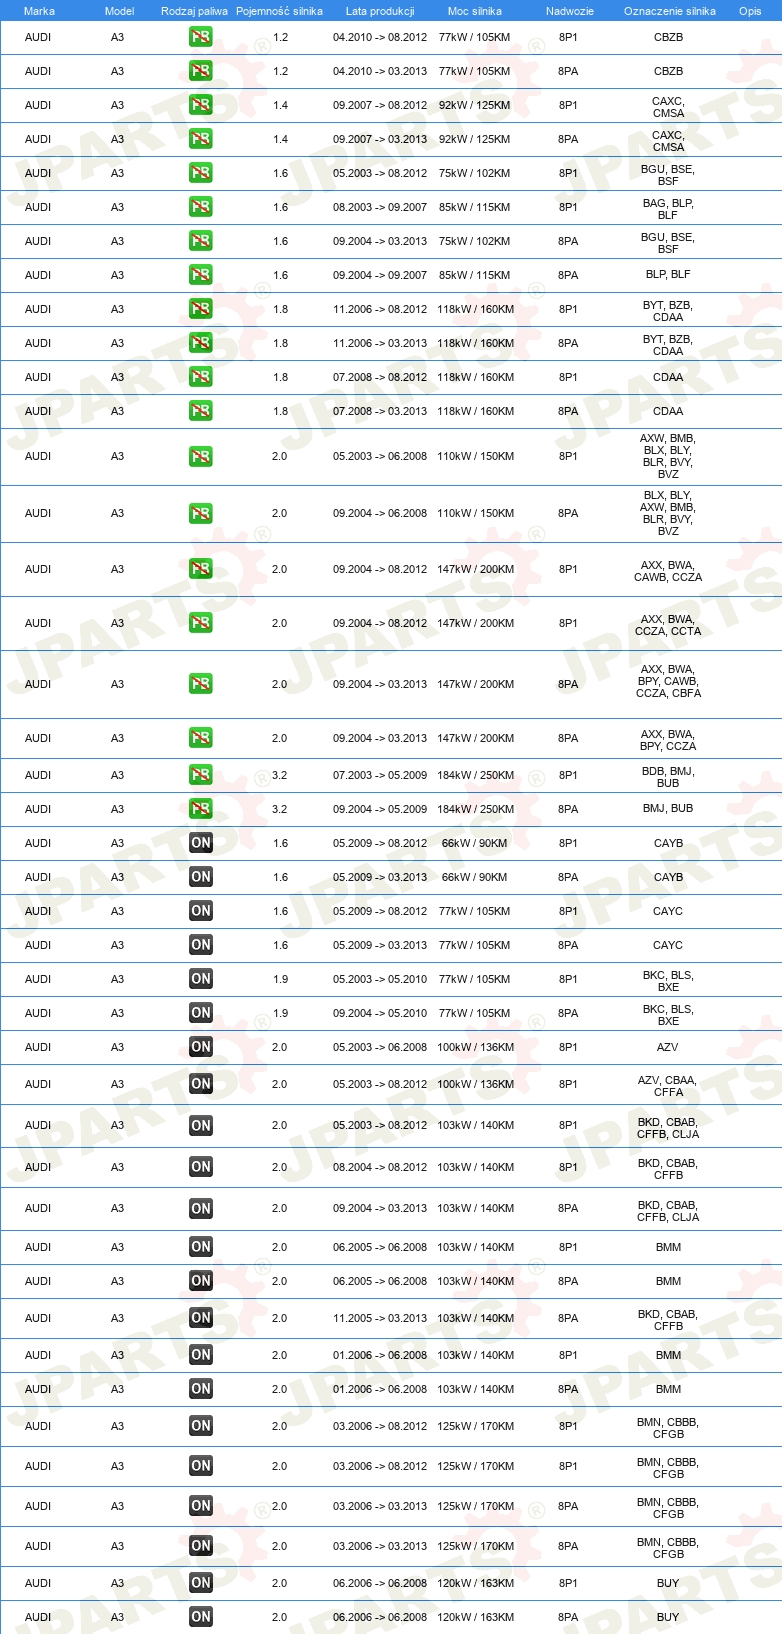Select the power cell 100kW / 136KM in AZV-only row
782x1634 pixels.
click(475, 1047)
